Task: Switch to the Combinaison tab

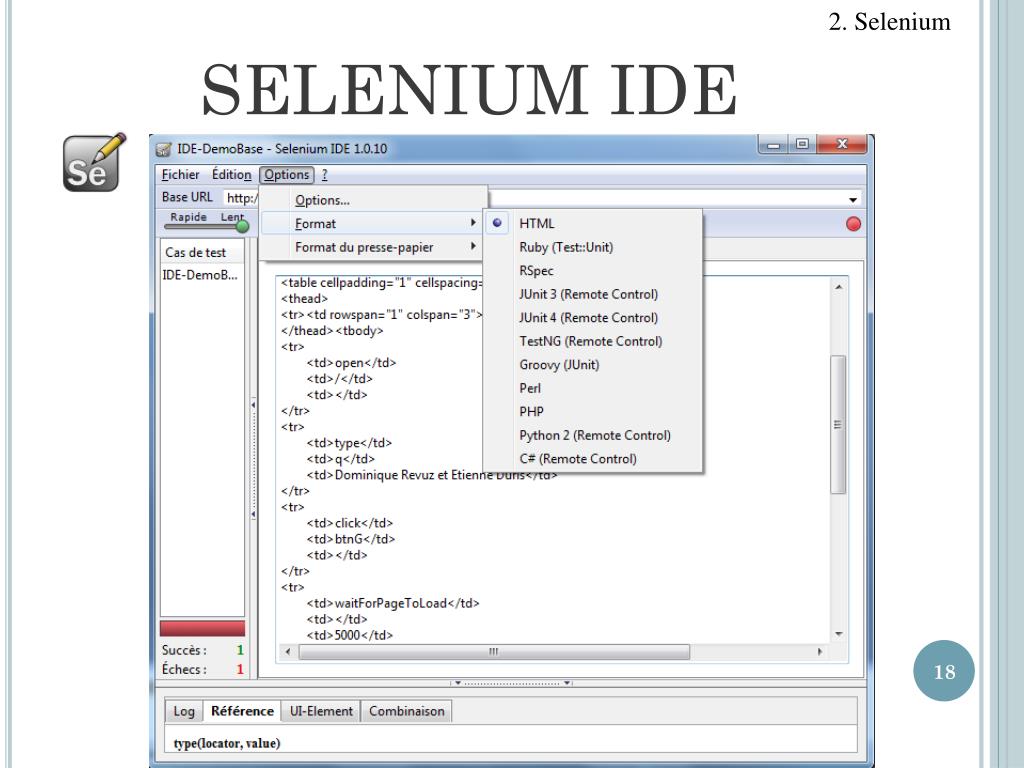Action: pos(406,711)
